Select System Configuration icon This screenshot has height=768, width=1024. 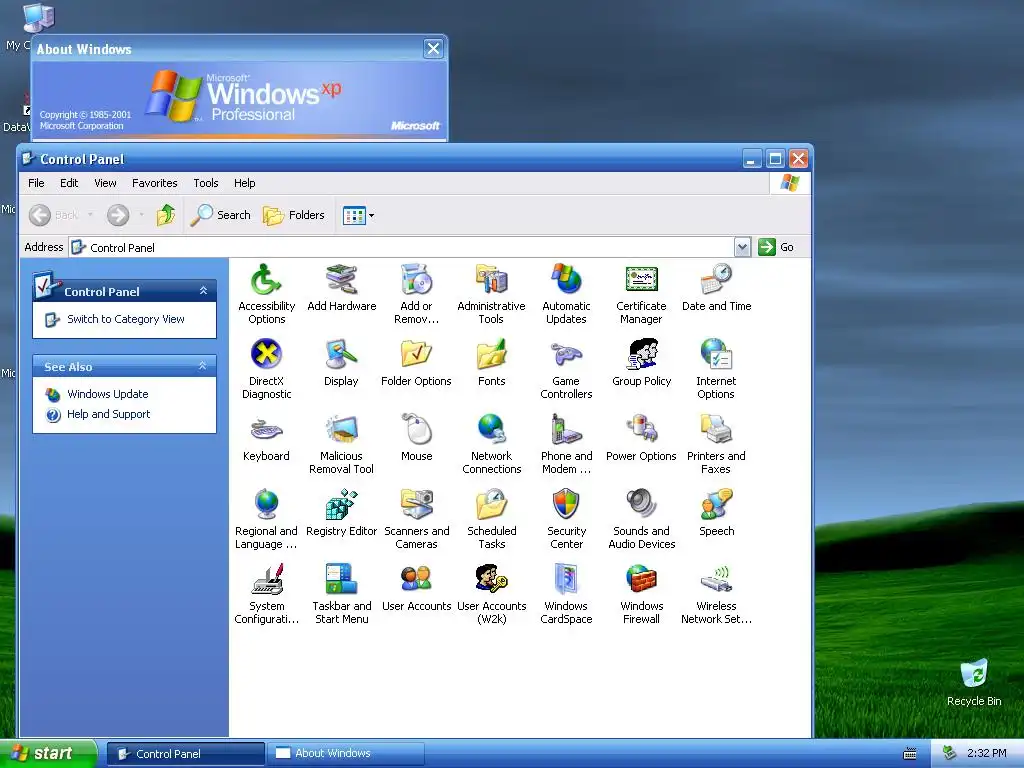coord(266,580)
